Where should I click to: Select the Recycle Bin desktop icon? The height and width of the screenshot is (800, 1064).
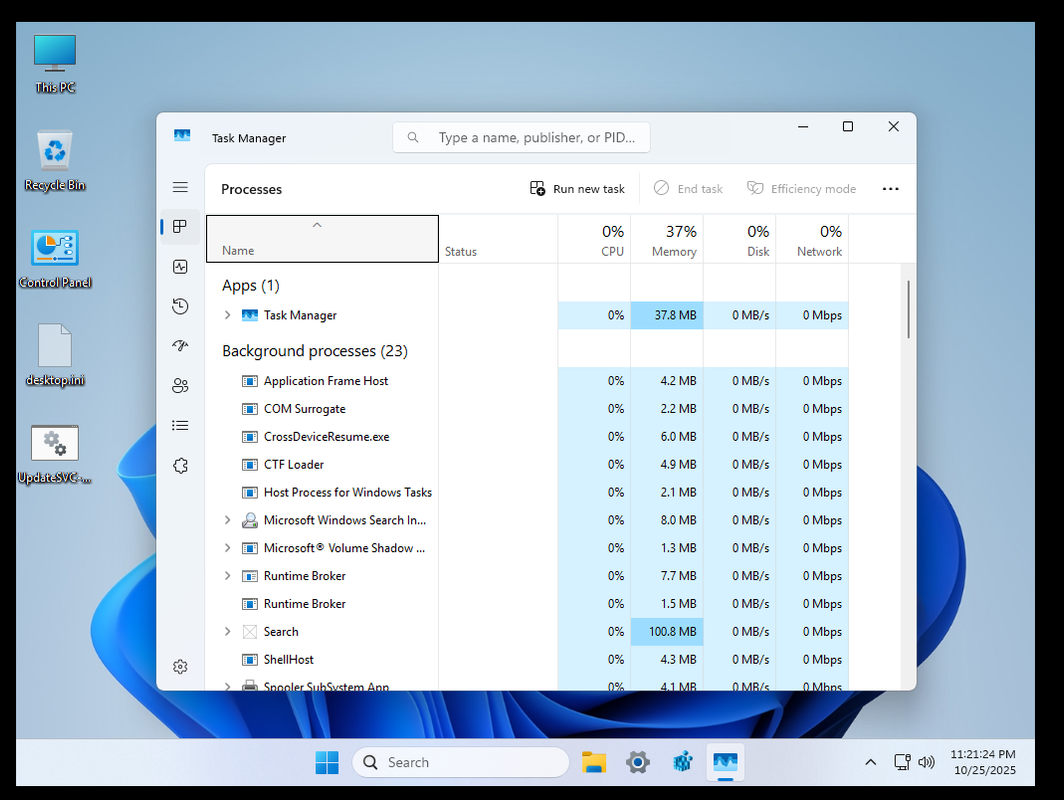[x=55, y=161]
